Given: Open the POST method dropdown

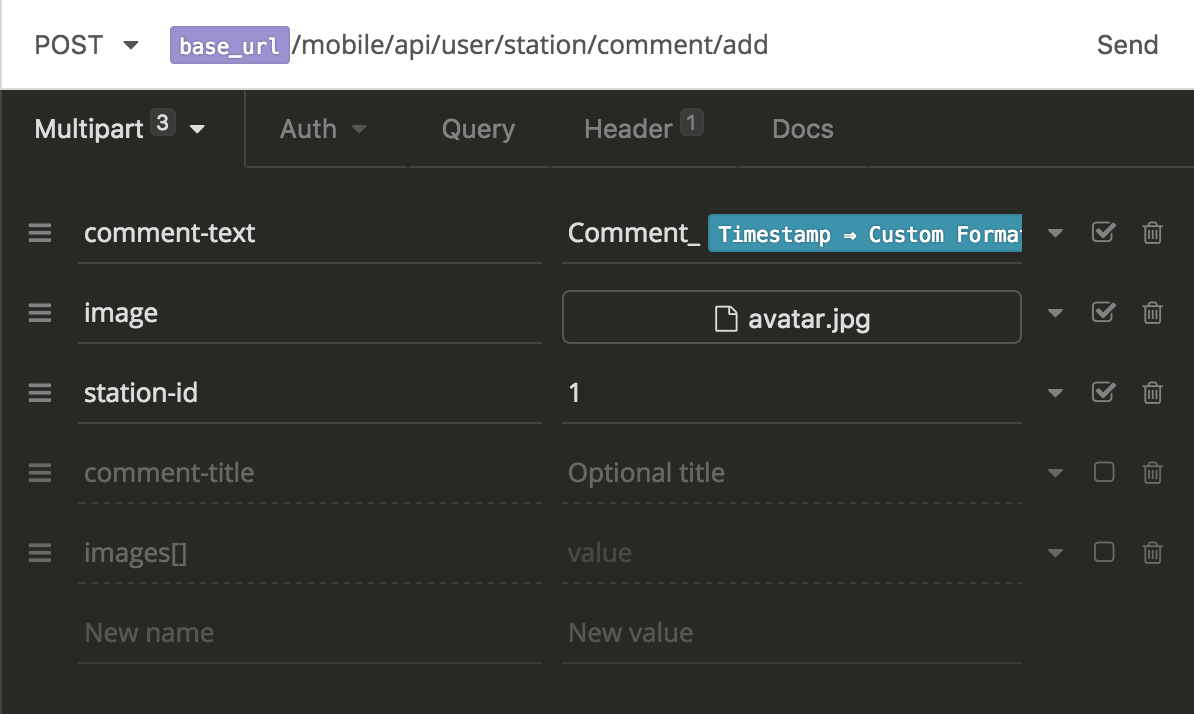Looking at the screenshot, I should click(86, 45).
